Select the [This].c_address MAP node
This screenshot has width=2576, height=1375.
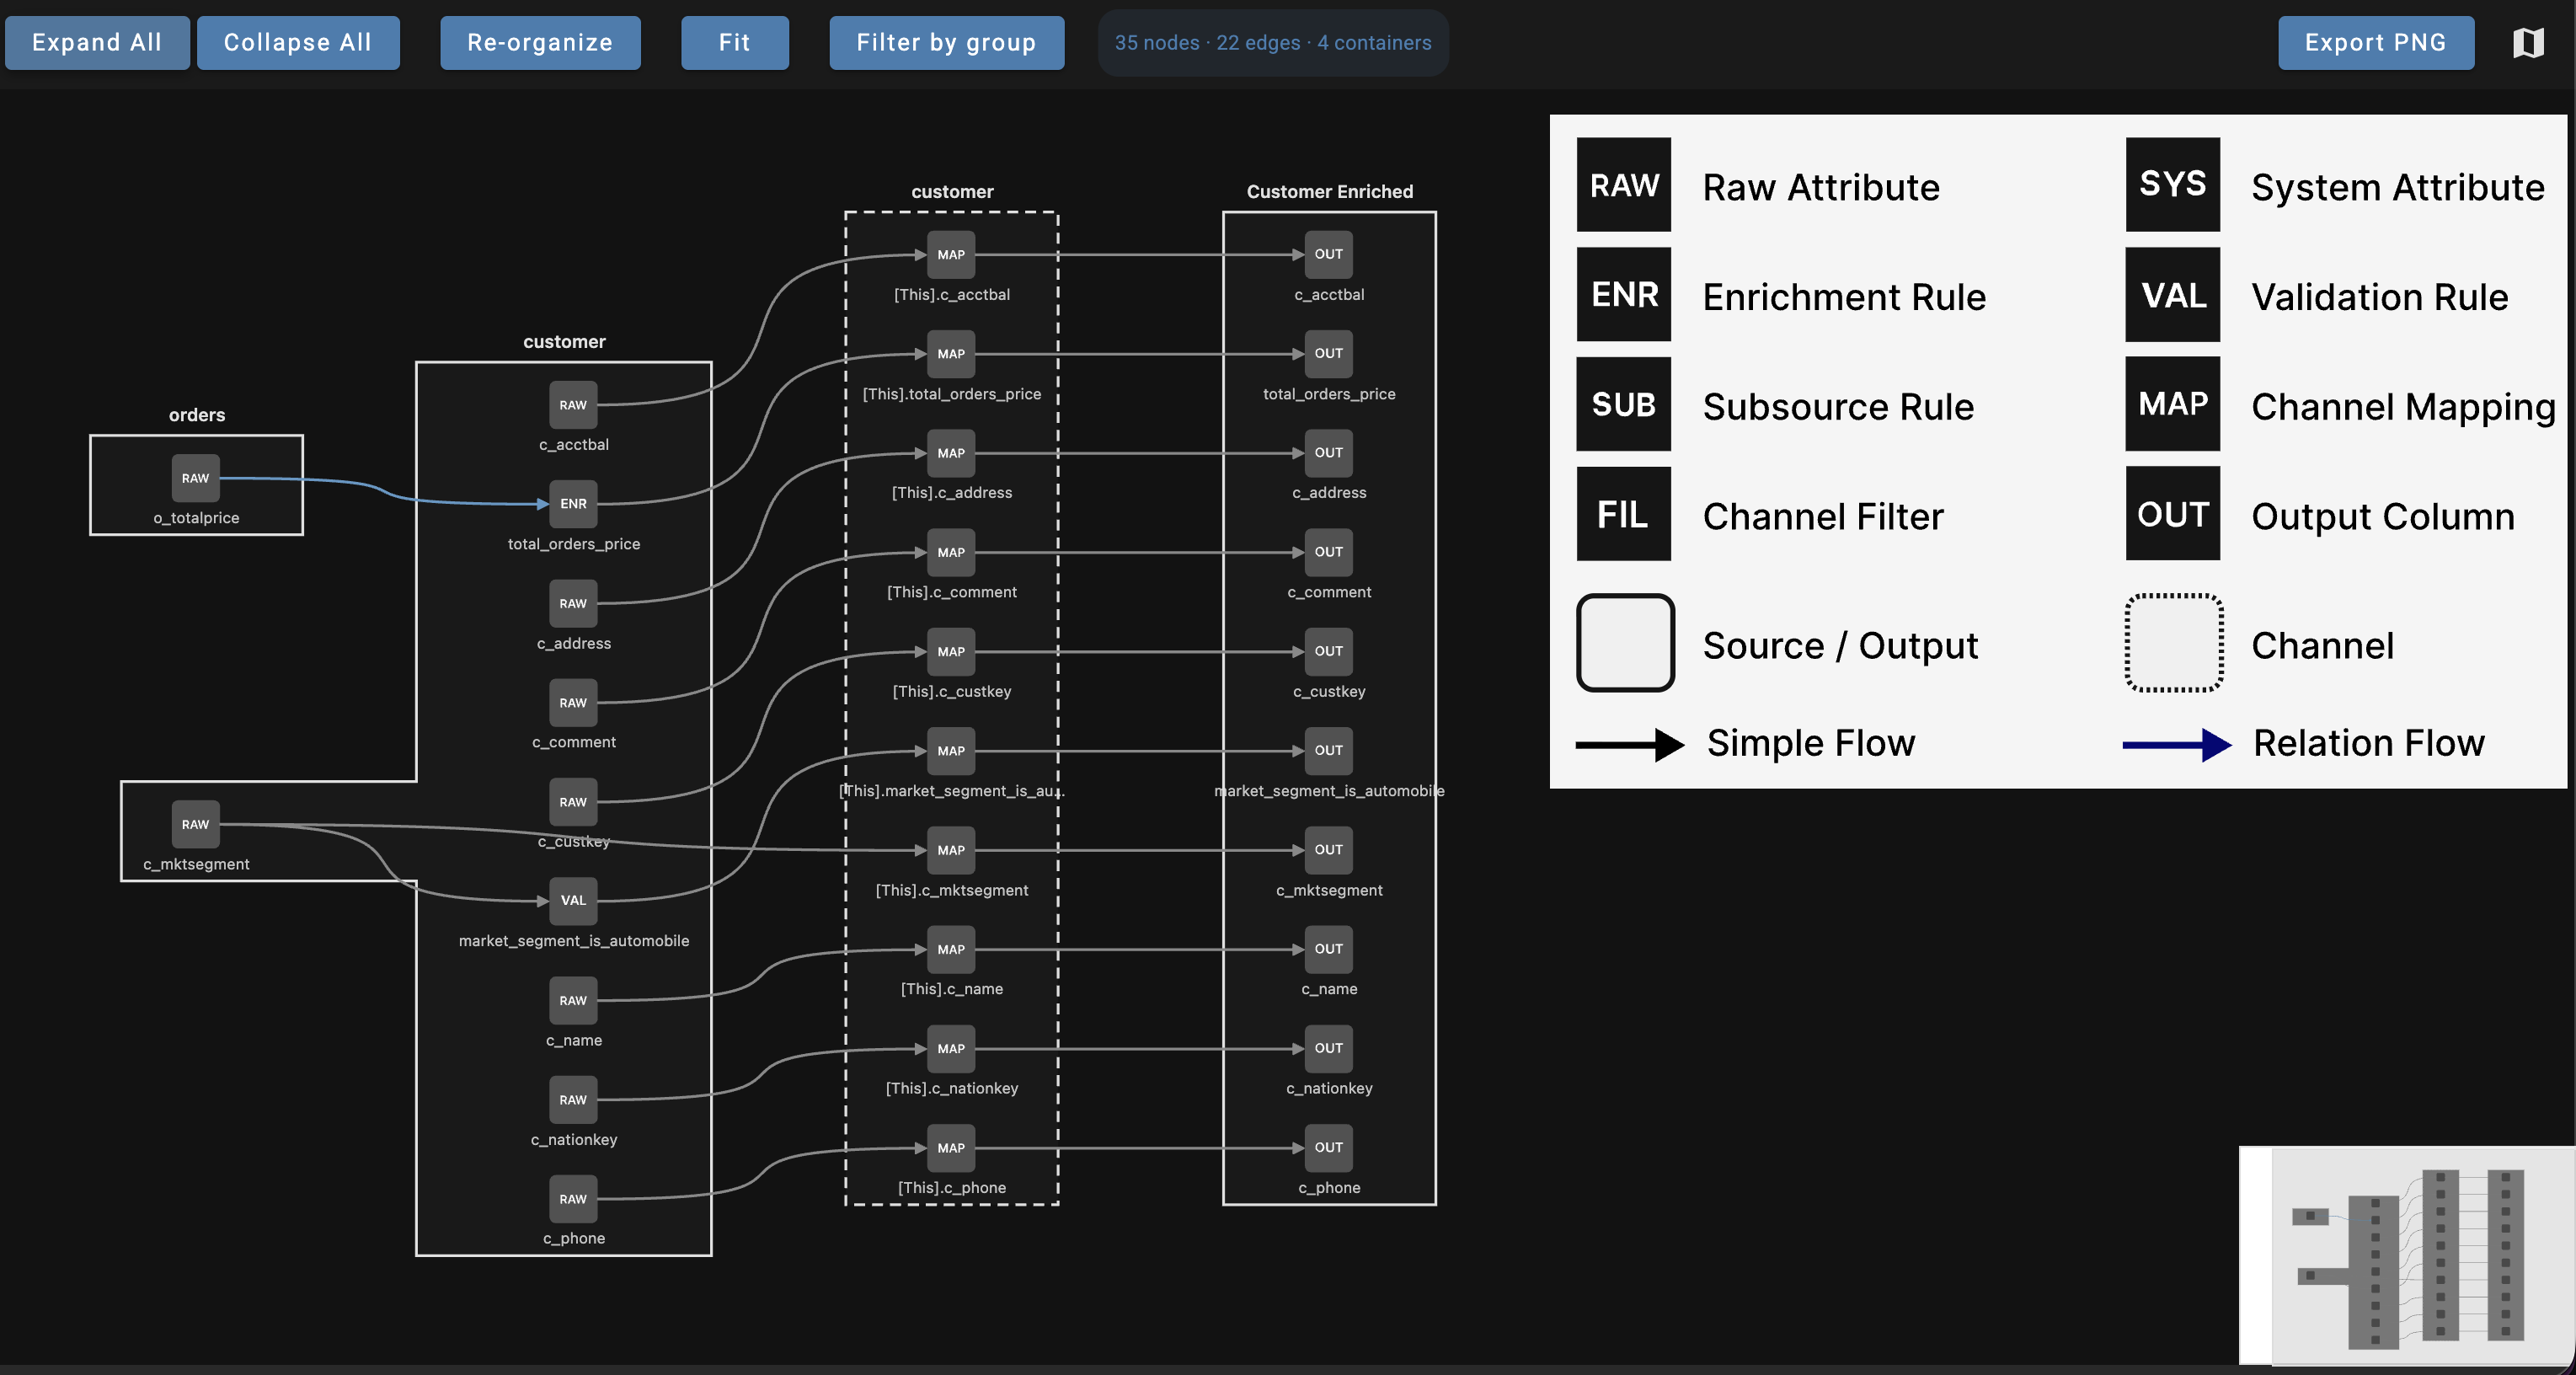click(951, 453)
